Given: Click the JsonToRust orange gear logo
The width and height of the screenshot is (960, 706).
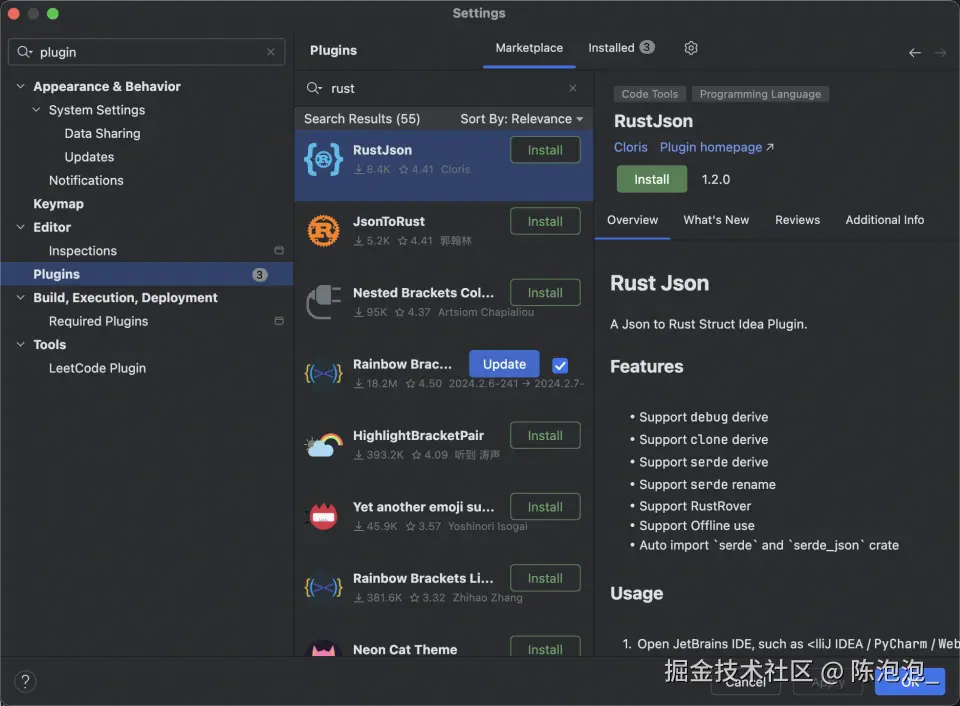Looking at the screenshot, I should coord(323,231).
